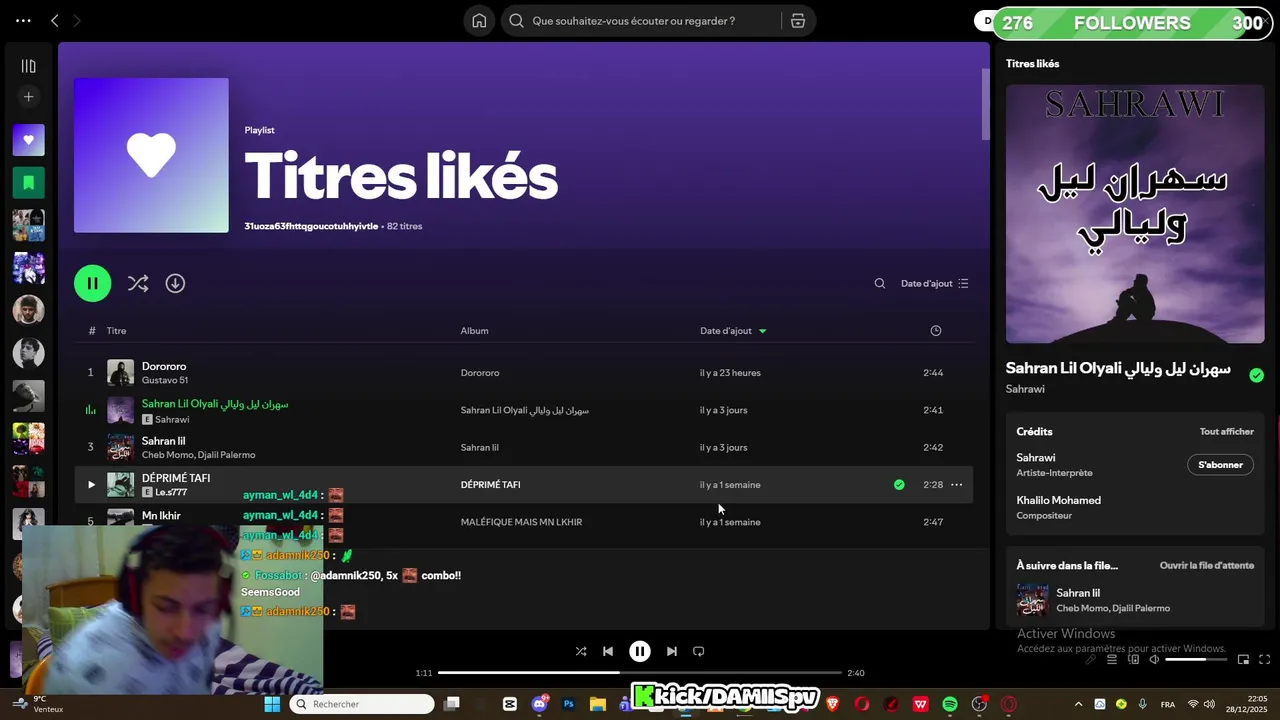The image size is (1280, 720).
Task: Open Spotify from the taskbar
Action: coord(950,704)
